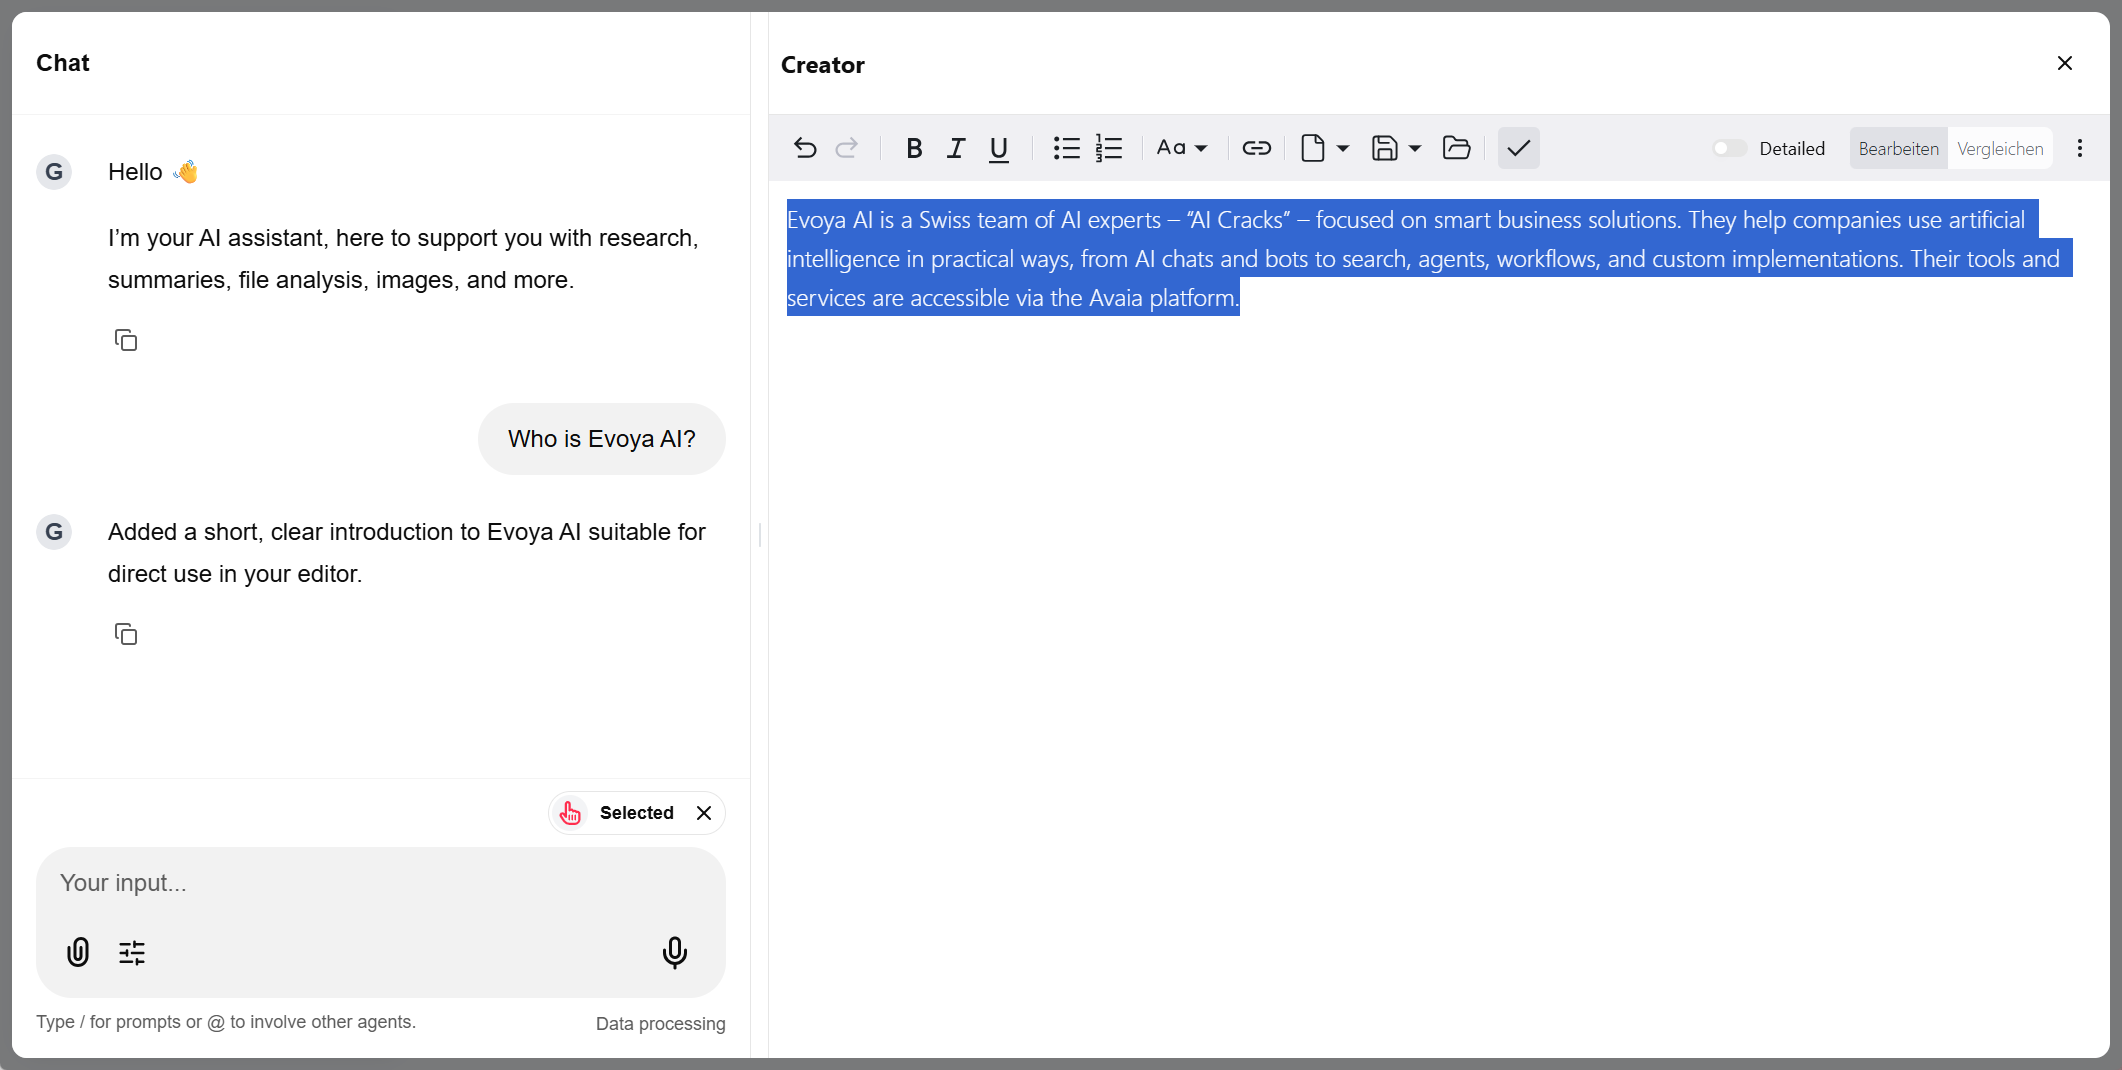Image resolution: width=2122 pixels, height=1070 pixels.
Task: Insert a hyperlink
Action: [1257, 148]
